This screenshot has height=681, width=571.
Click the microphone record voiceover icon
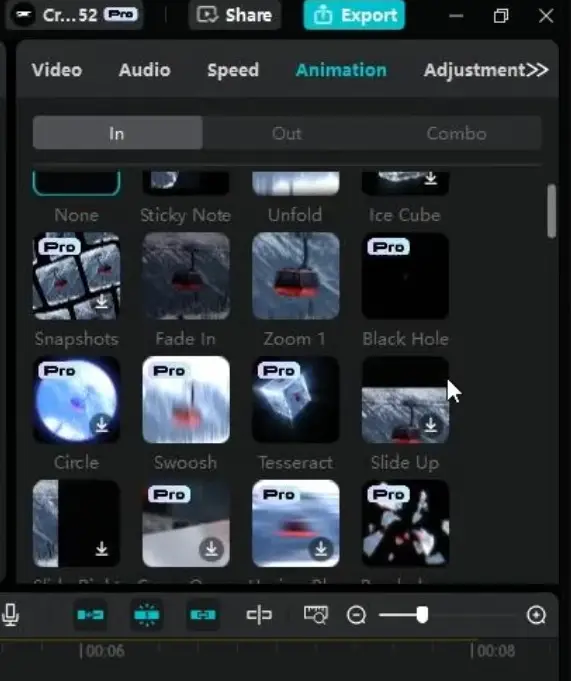pos(10,615)
